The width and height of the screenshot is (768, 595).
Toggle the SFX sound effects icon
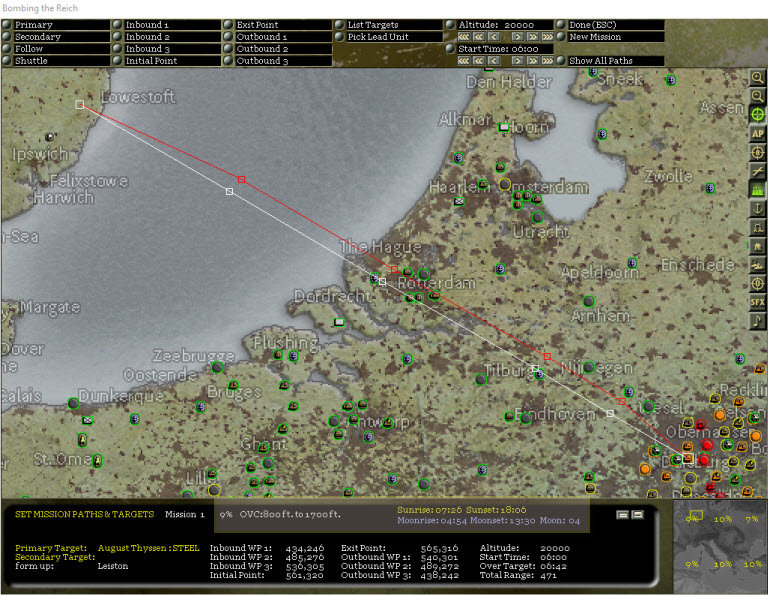point(757,302)
